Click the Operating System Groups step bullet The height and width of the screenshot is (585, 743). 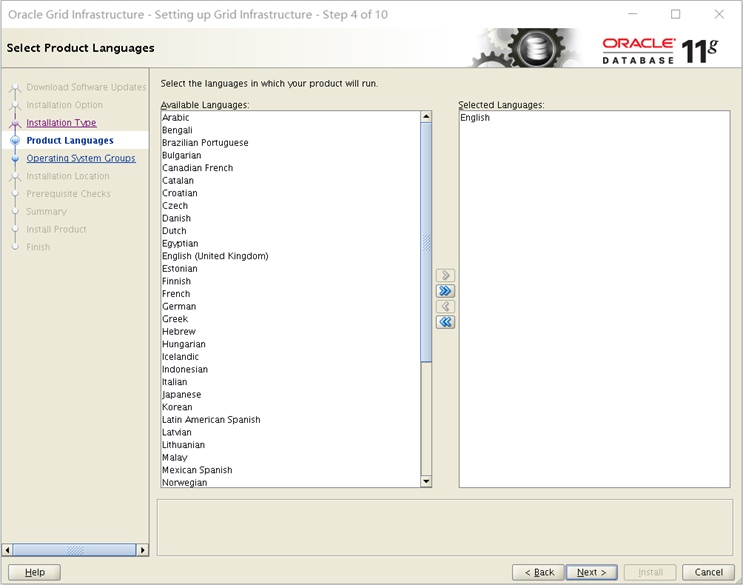coord(15,158)
